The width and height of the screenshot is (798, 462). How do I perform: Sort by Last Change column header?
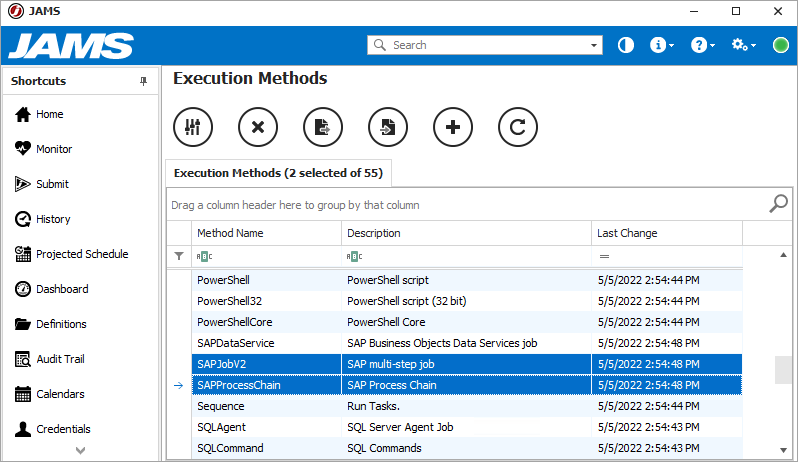coord(667,233)
